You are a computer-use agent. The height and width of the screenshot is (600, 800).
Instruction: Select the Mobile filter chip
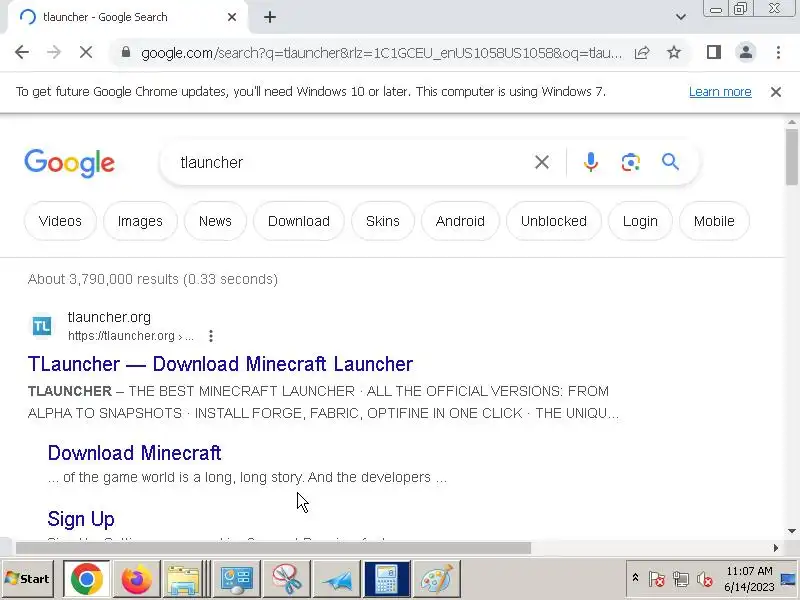pyautogui.click(x=714, y=221)
